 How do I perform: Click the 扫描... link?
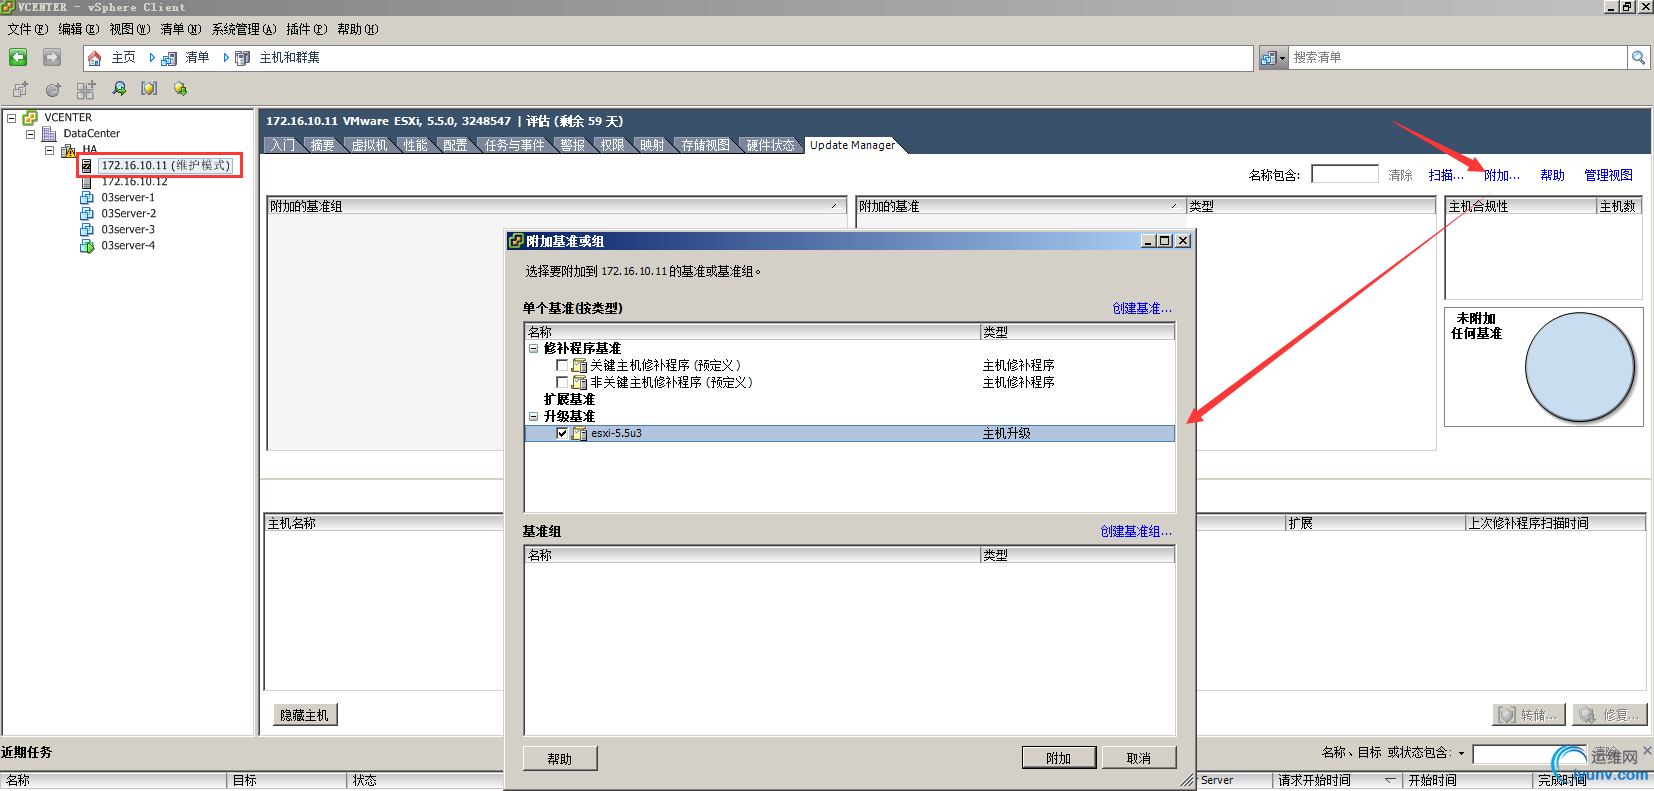(x=1446, y=176)
